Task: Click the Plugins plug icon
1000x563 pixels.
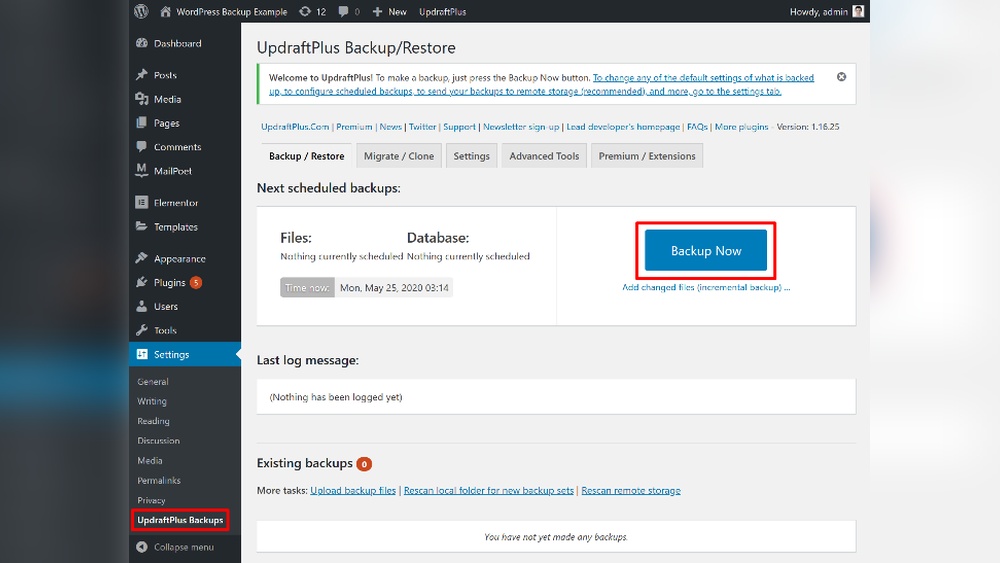Action: (x=142, y=282)
